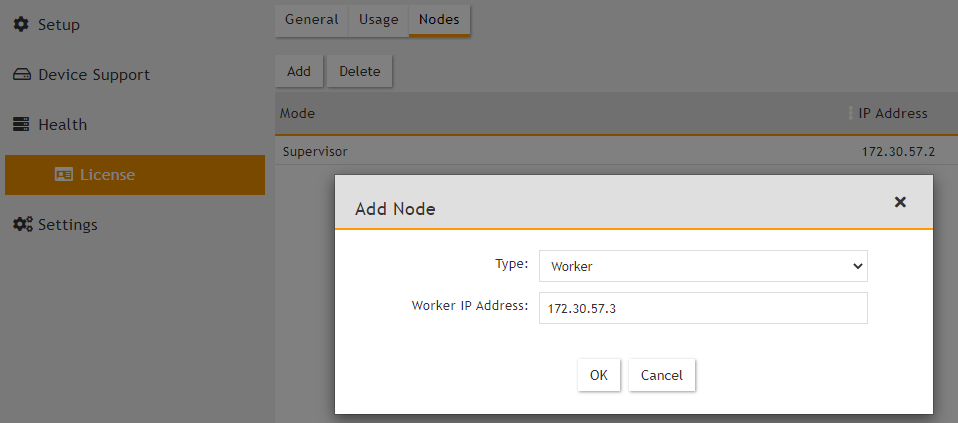Click the IP Address column handle dots
The image size is (958, 423).
click(x=850, y=114)
